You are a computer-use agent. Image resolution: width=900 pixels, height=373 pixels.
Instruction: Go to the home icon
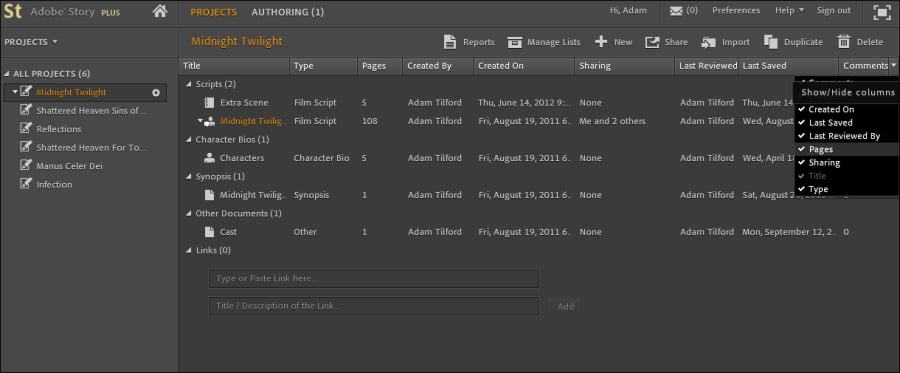click(160, 11)
